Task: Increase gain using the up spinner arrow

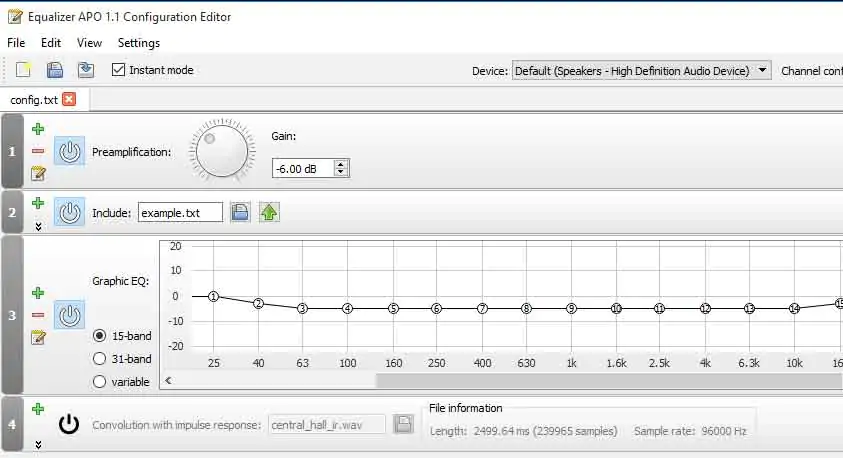Action: coord(340,164)
